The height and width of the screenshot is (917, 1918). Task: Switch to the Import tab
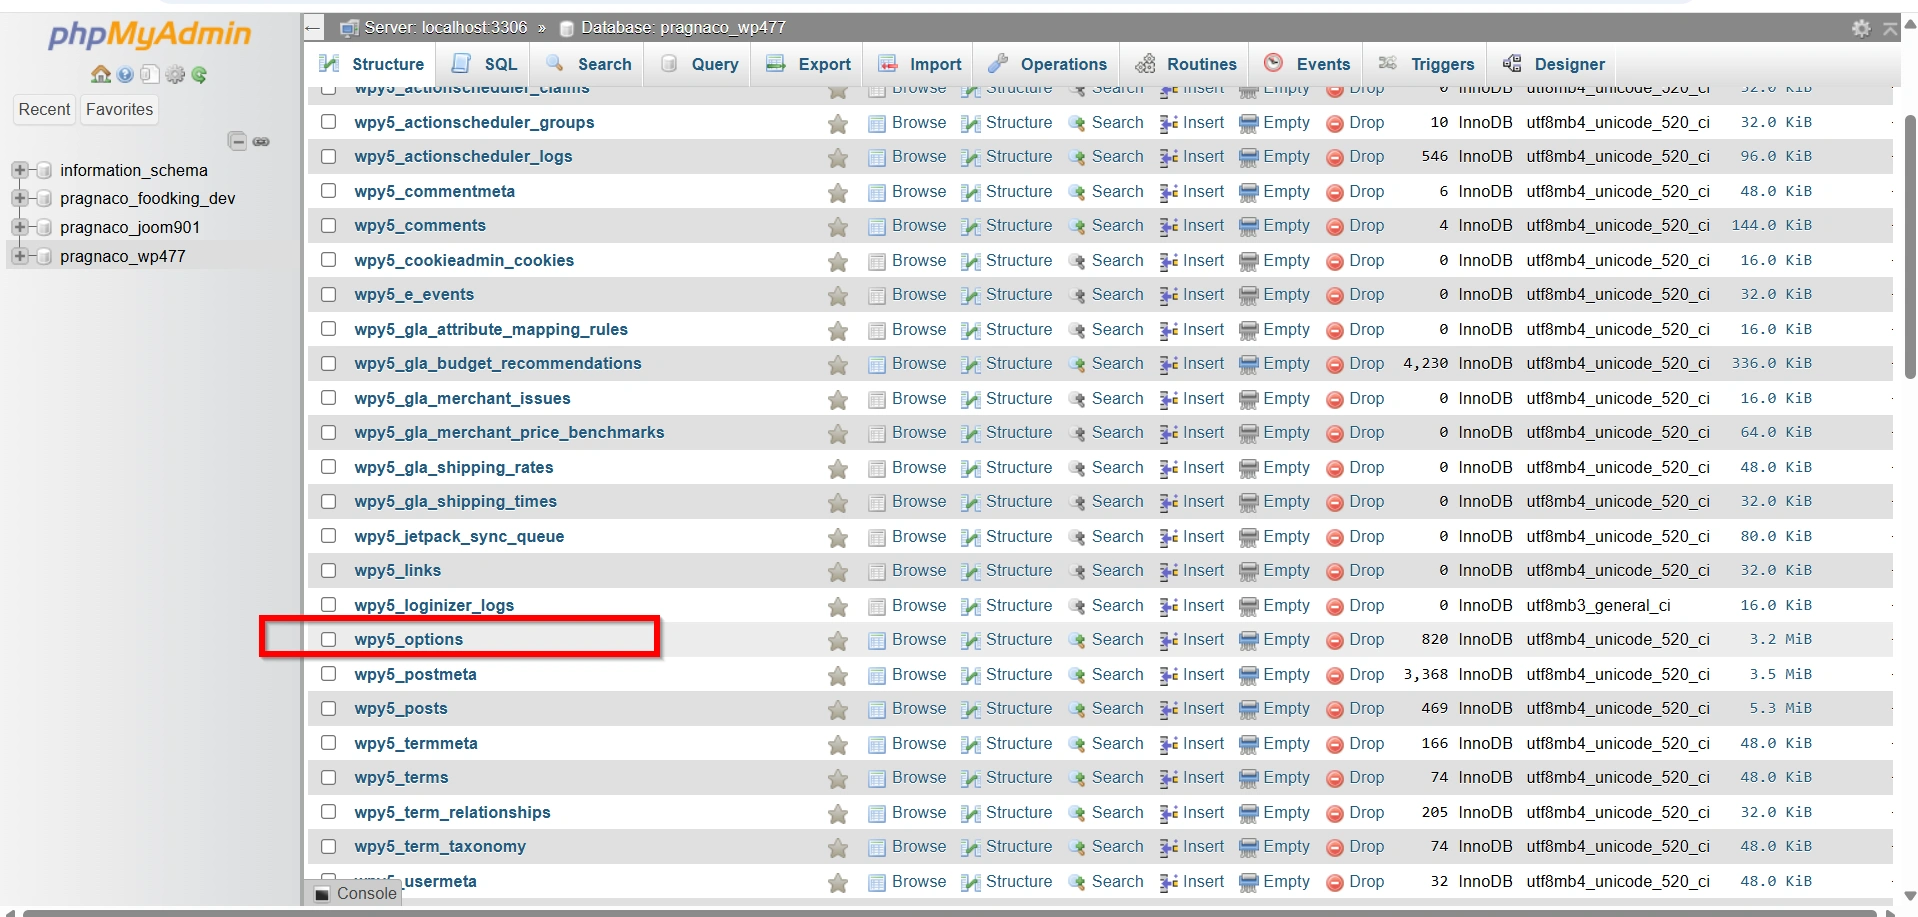pos(920,64)
